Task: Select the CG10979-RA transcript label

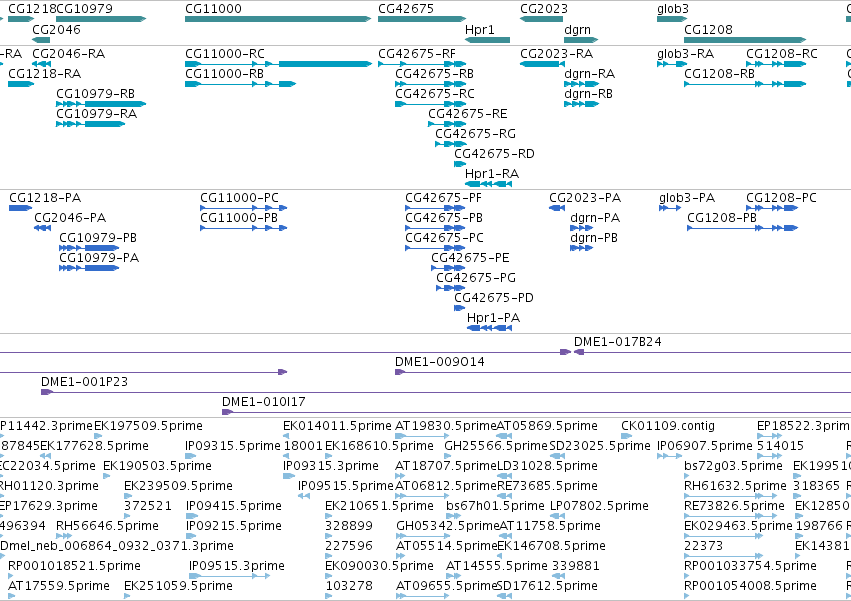Action: coord(97,113)
